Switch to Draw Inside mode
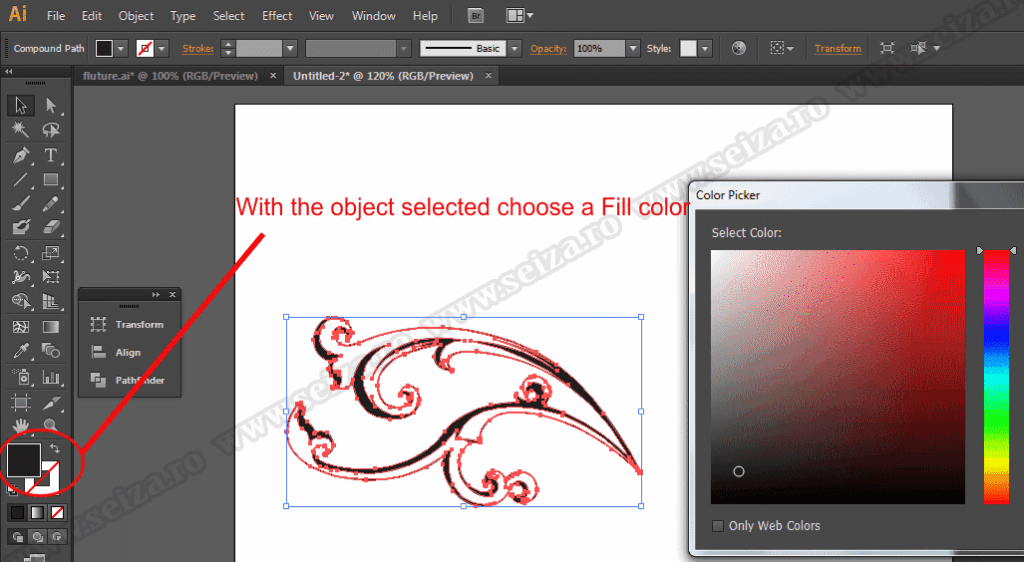 [x=57, y=537]
